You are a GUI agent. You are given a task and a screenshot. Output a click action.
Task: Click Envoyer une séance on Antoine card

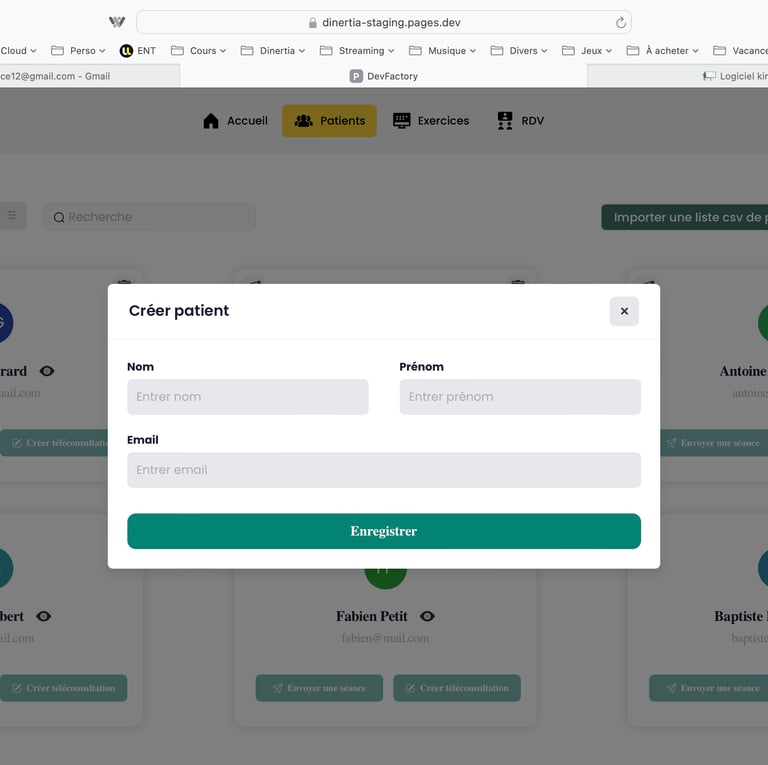(x=713, y=443)
